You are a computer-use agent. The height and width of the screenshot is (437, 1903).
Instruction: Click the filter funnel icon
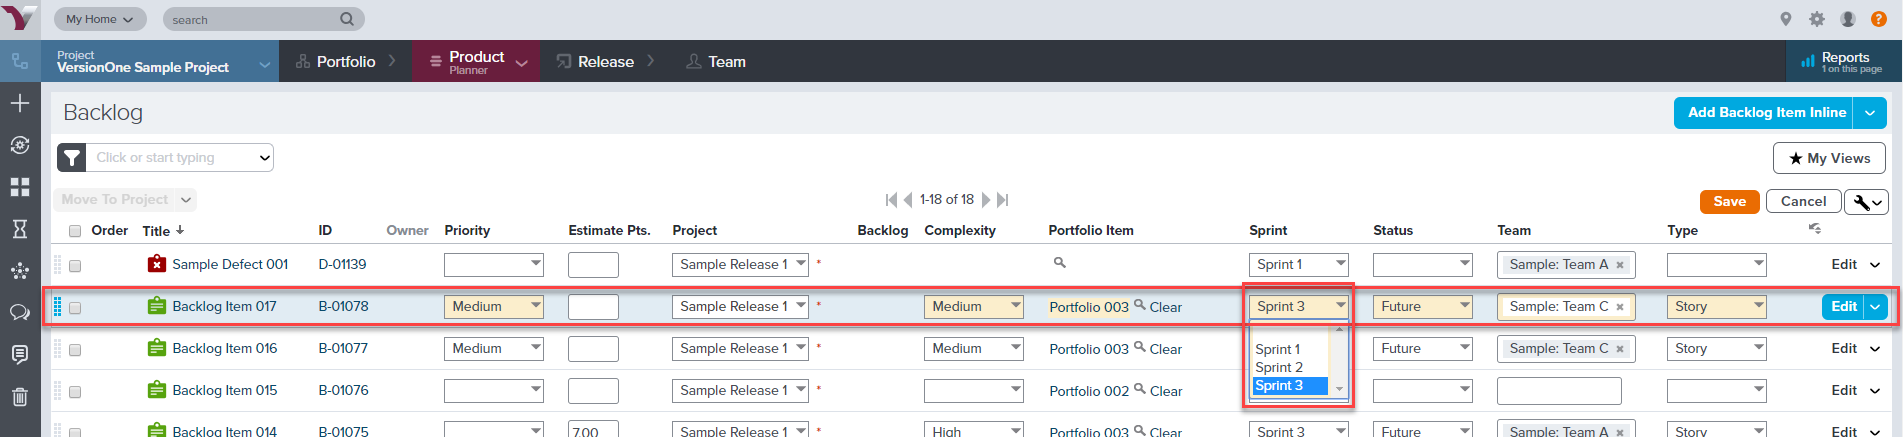pyautogui.click(x=72, y=158)
